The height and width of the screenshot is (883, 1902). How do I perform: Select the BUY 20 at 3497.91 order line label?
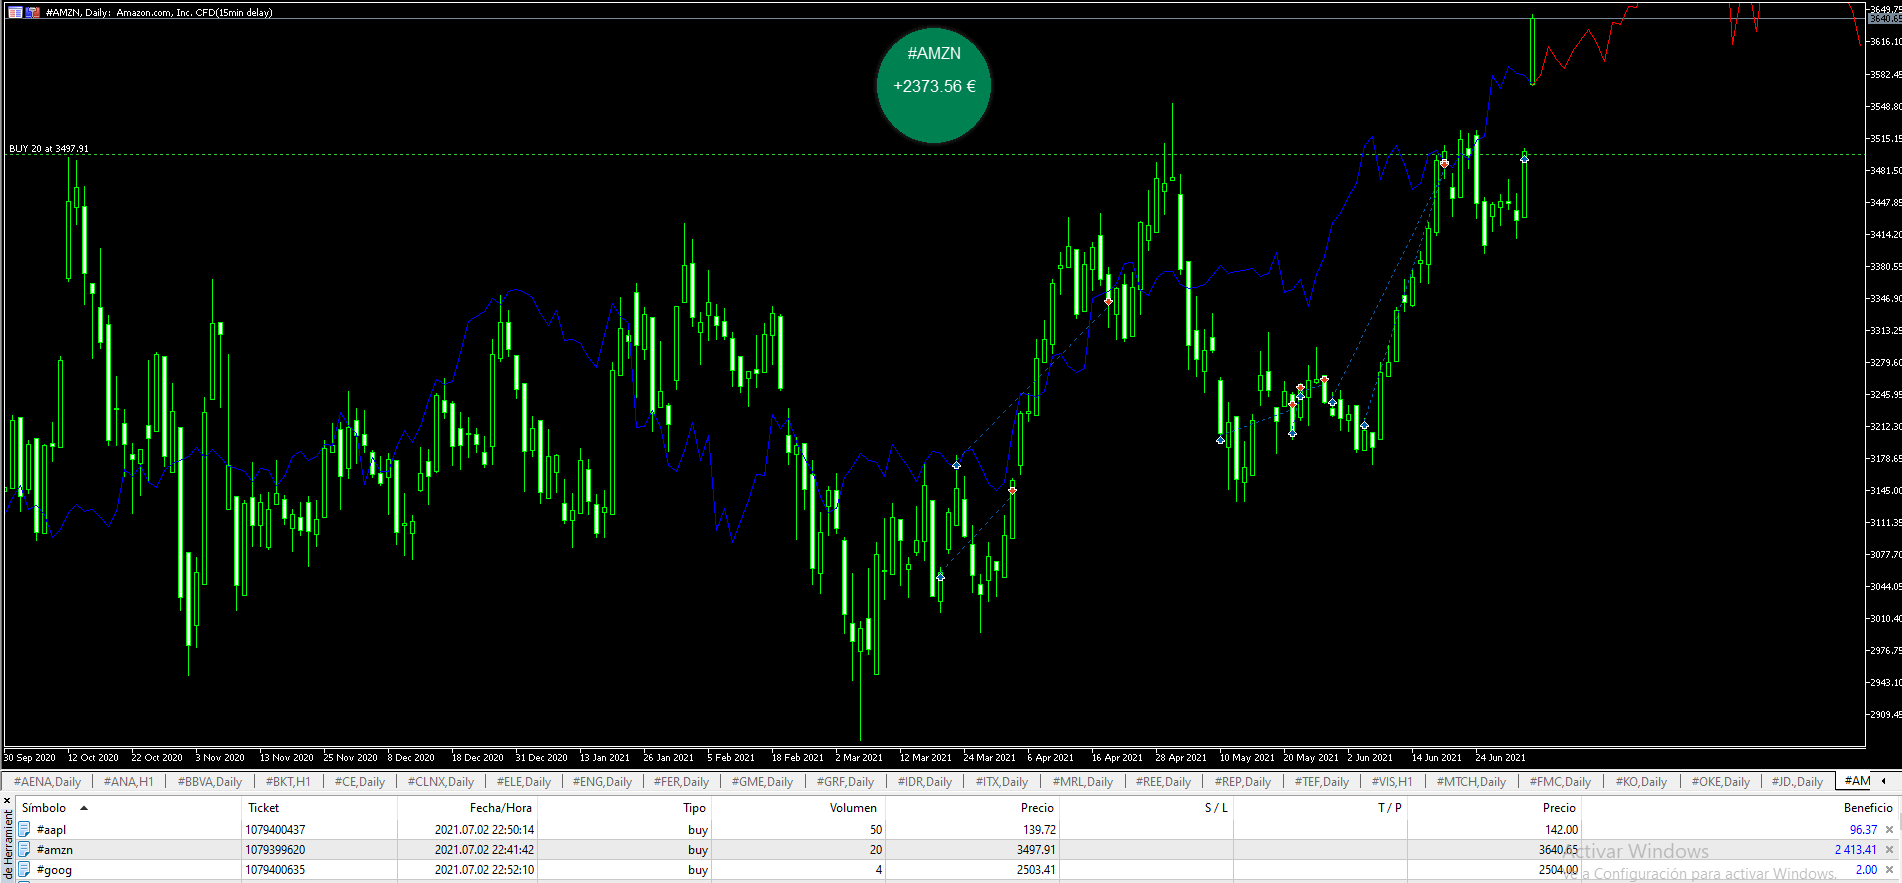click(49, 149)
